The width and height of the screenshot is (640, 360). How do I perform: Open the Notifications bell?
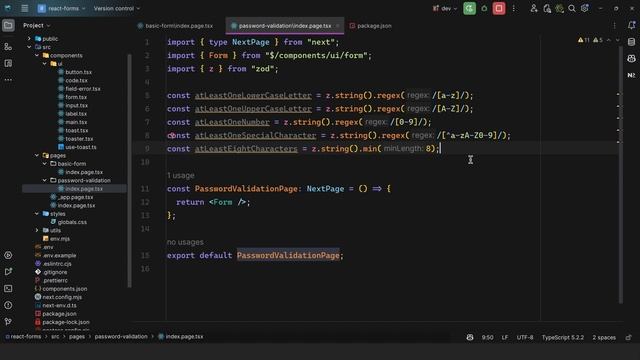(631, 25)
